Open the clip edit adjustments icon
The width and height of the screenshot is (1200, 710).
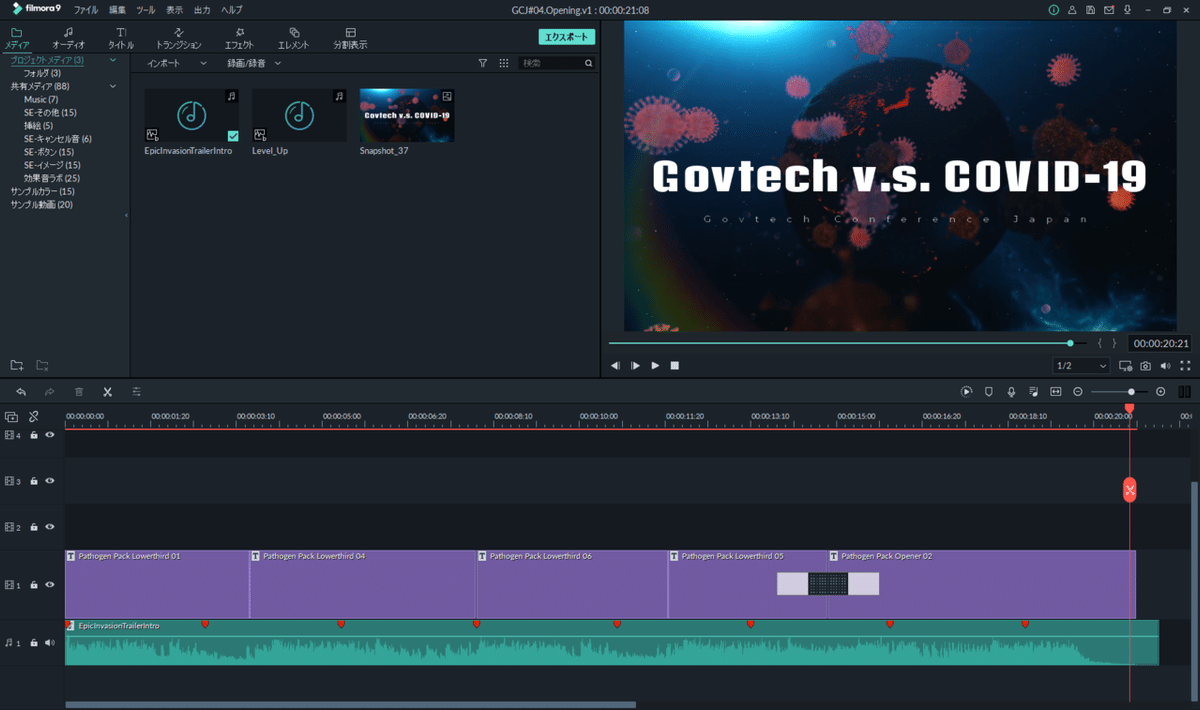point(137,392)
